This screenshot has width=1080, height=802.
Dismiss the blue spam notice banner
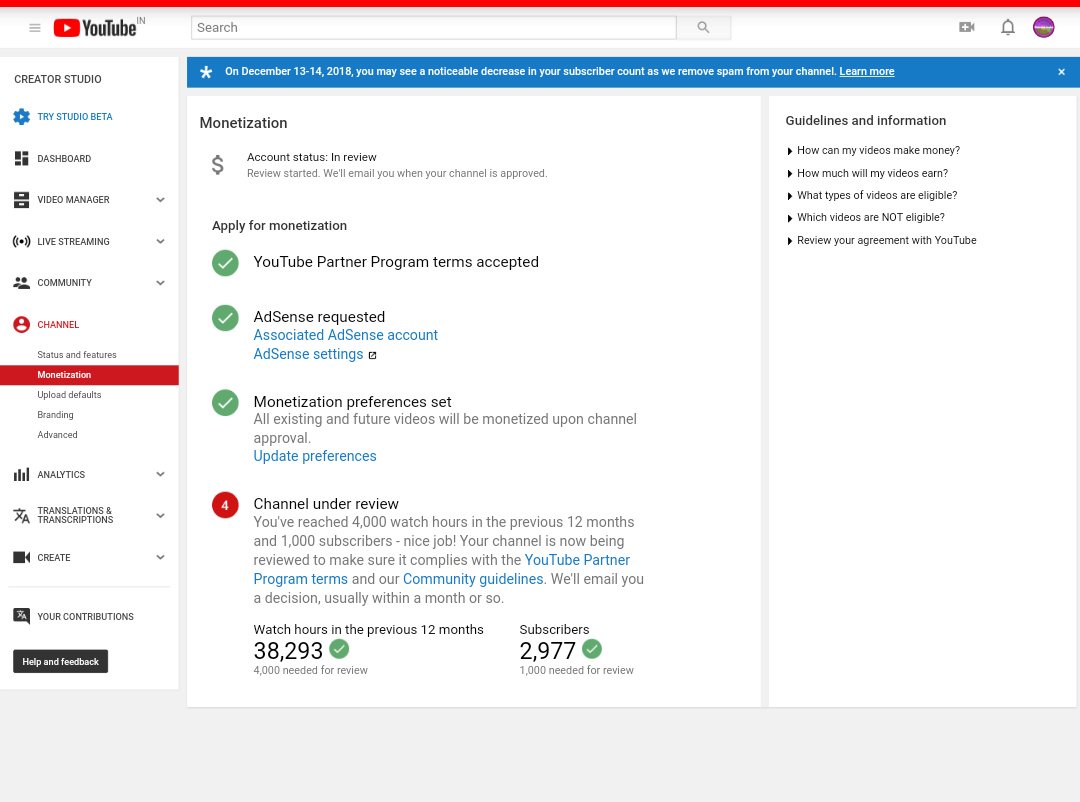[1061, 72]
